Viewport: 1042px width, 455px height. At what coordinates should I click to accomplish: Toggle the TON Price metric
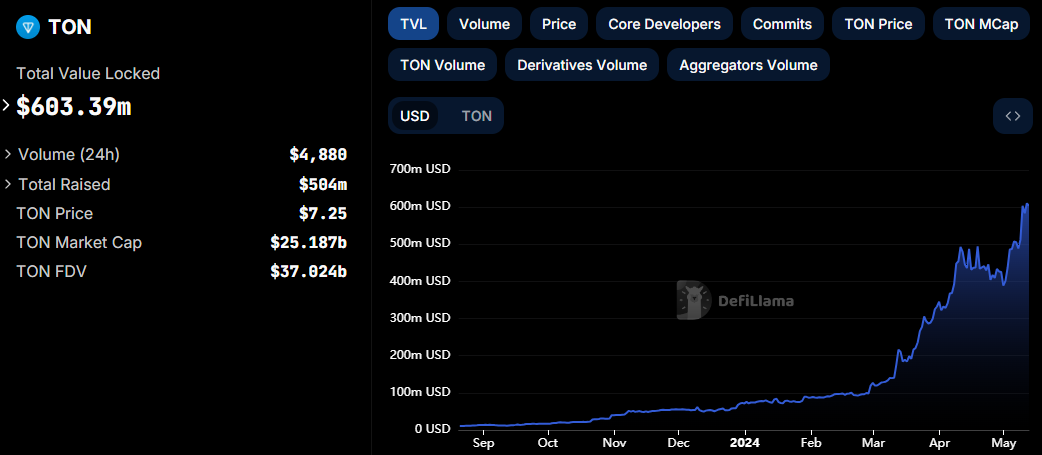click(879, 24)
